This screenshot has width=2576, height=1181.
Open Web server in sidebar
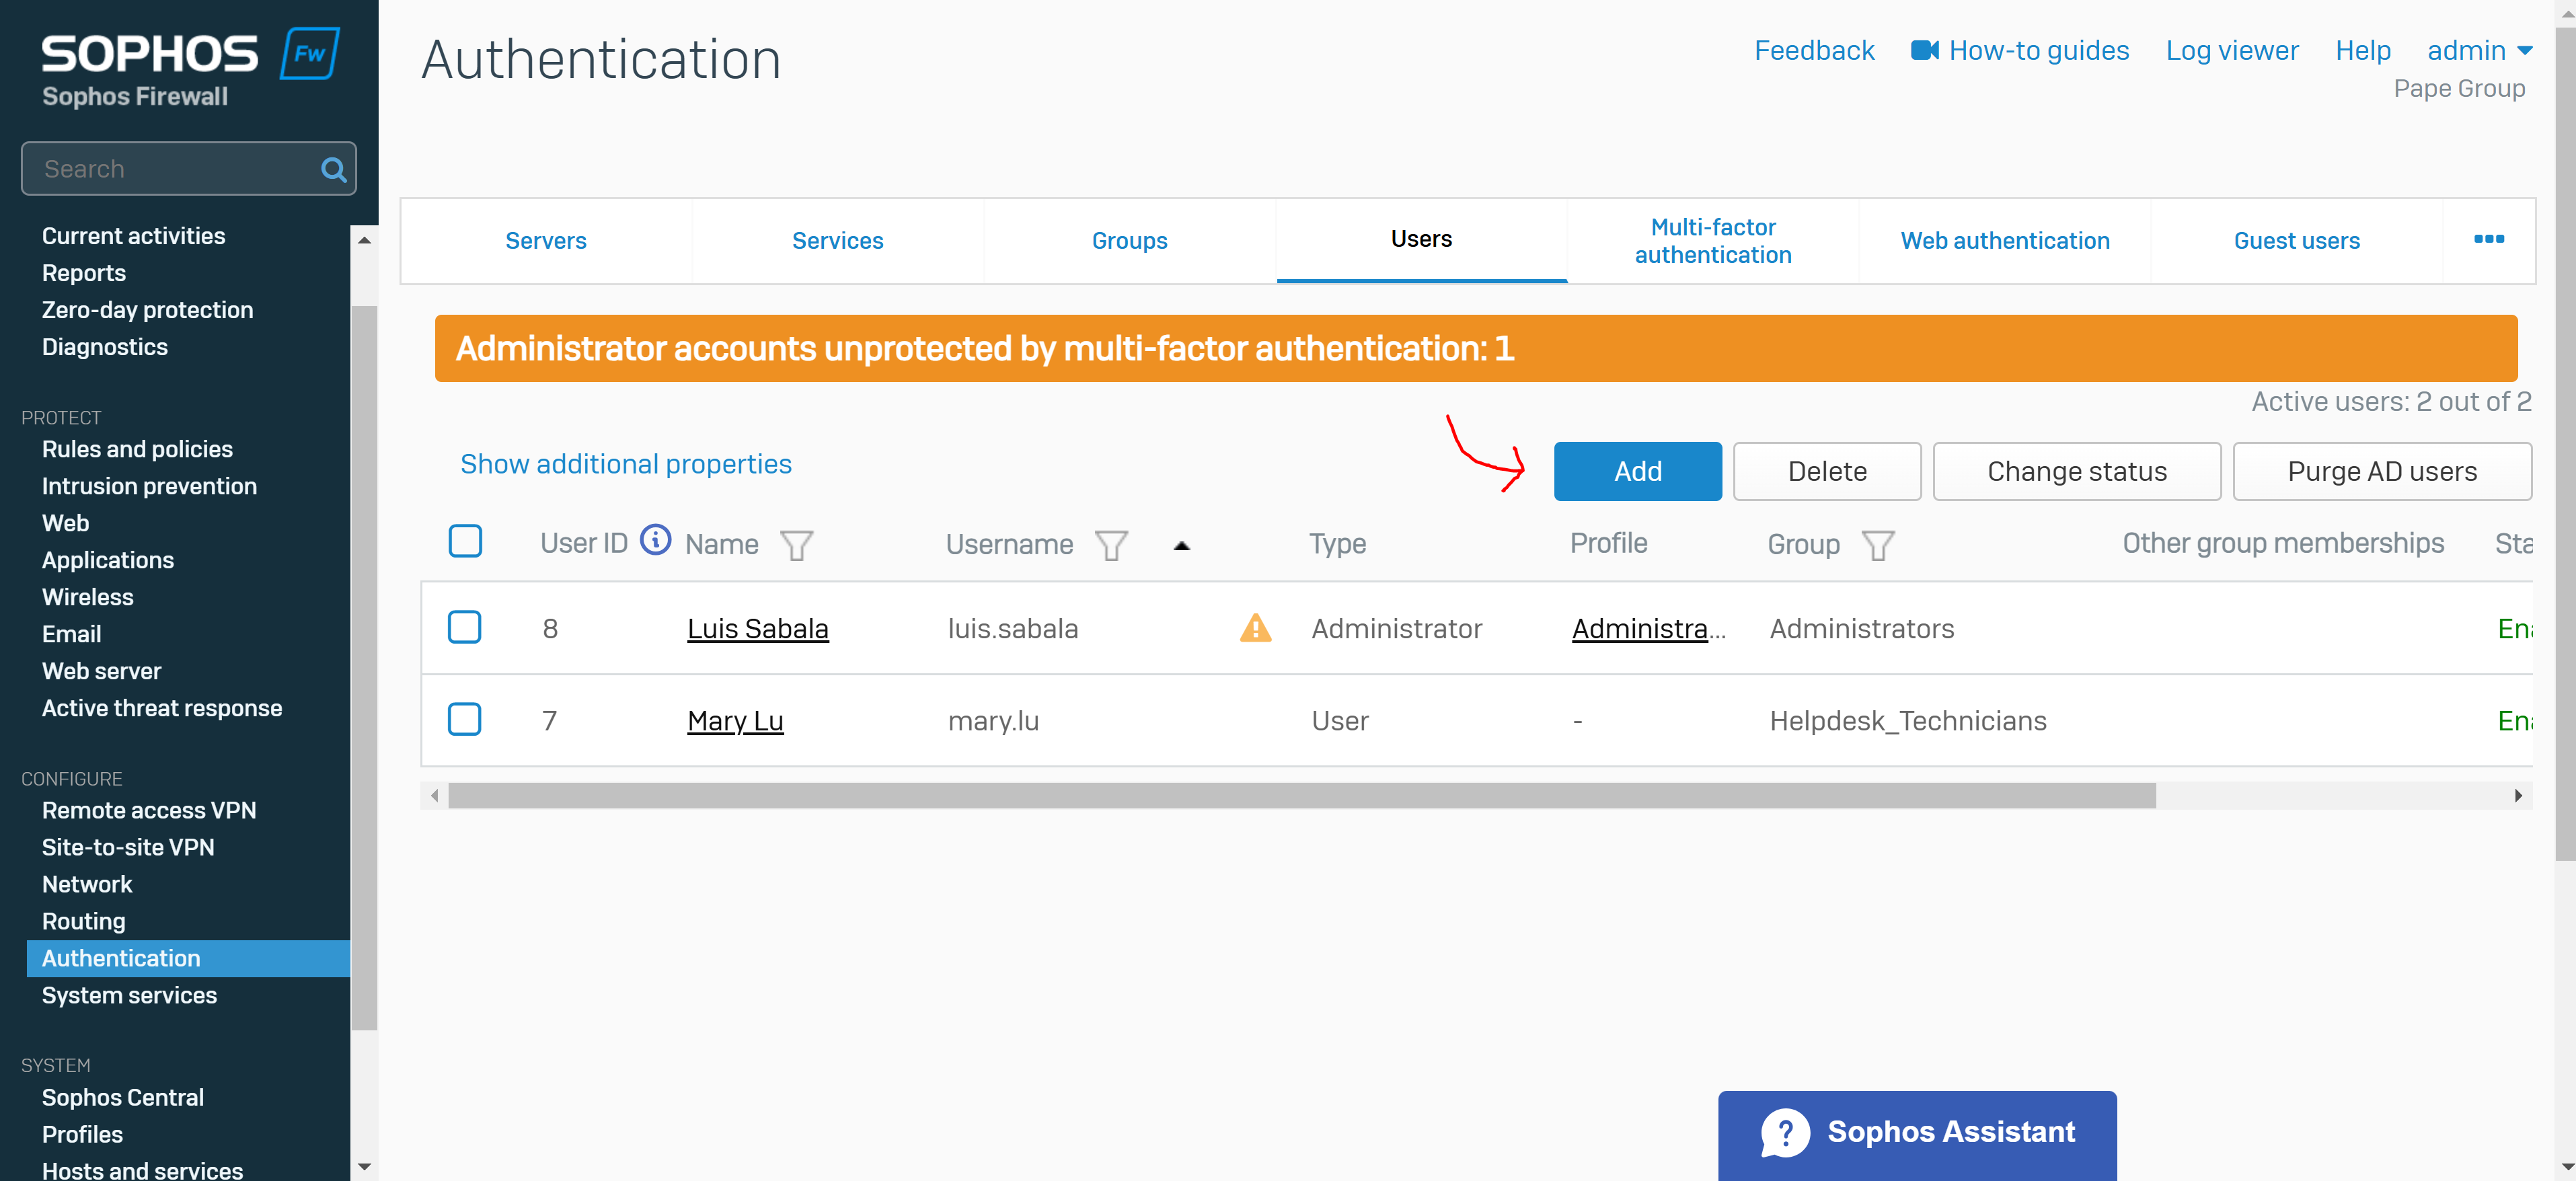pos(101,671)
